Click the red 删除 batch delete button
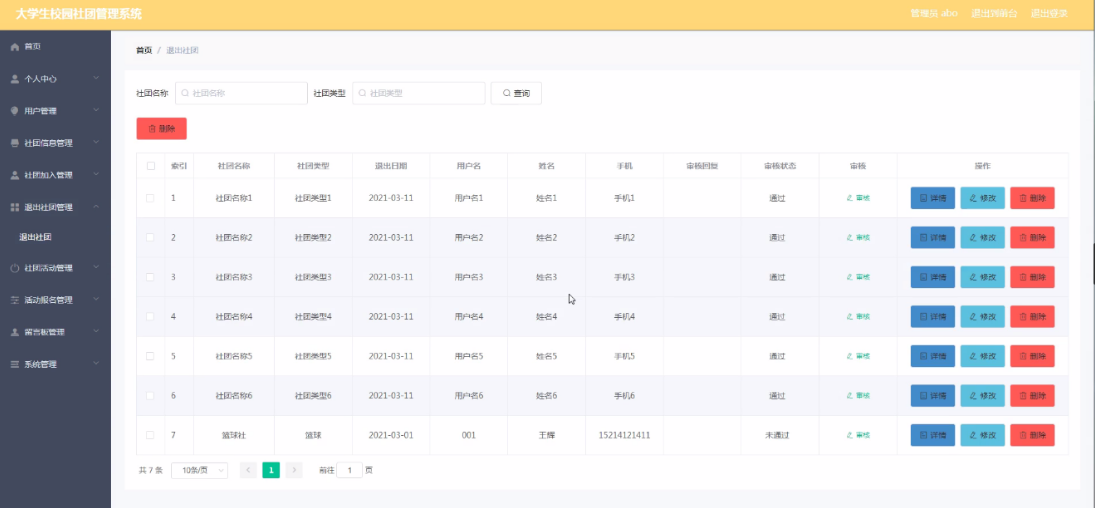 pos(161,129)
